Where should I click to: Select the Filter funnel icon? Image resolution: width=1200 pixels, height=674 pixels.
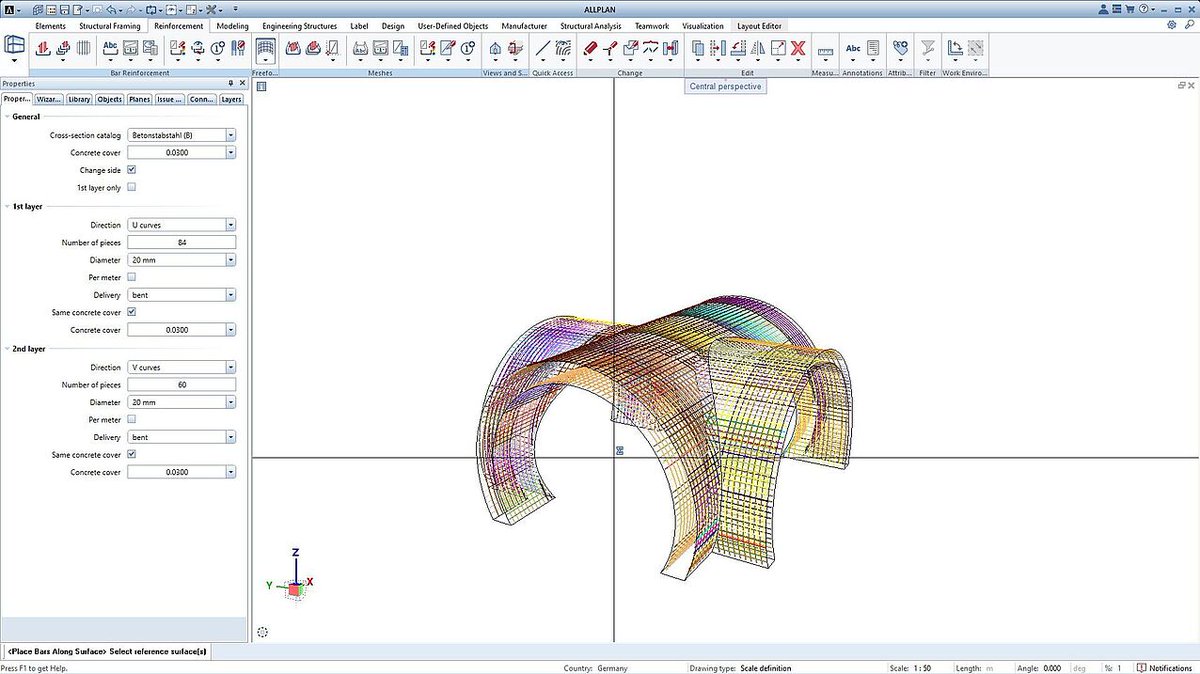[x=927, y=47]
